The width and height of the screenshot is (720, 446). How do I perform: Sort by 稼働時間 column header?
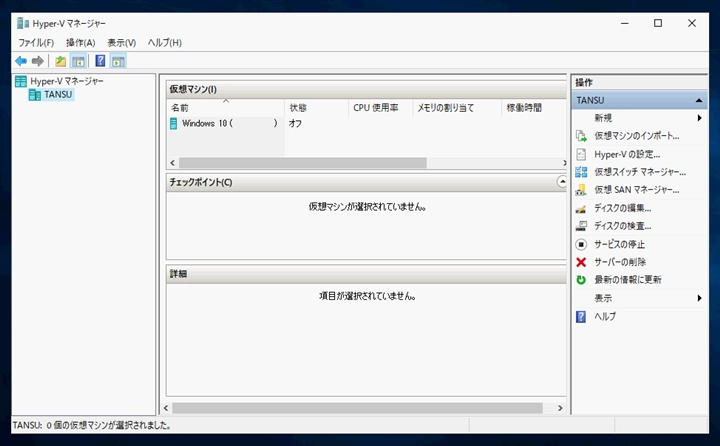coord(534,108)
